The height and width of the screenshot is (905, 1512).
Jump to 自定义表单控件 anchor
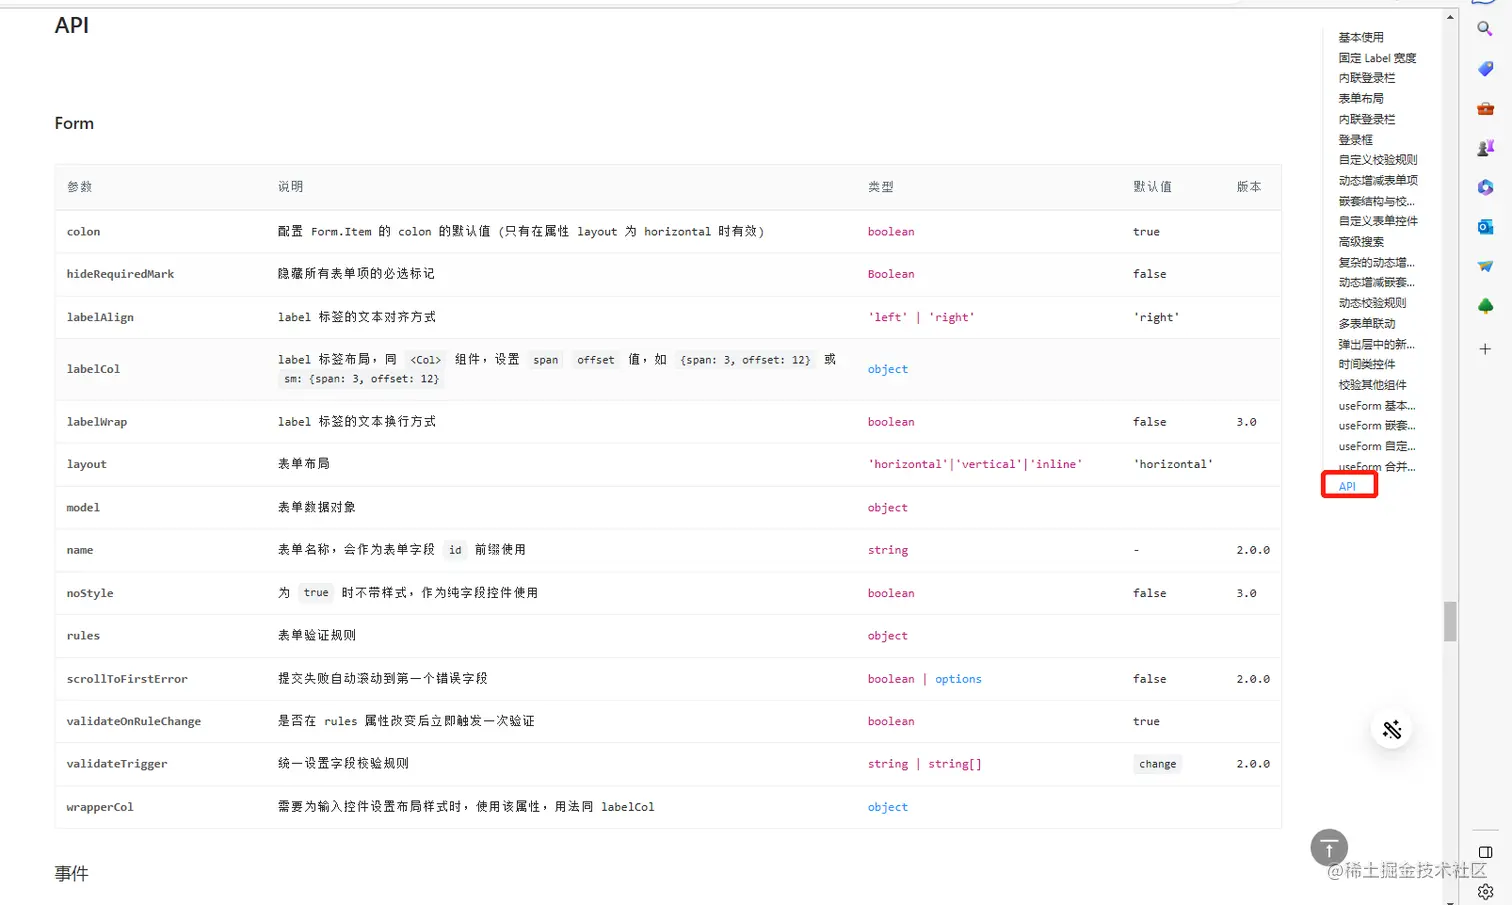pos(1378,221)
